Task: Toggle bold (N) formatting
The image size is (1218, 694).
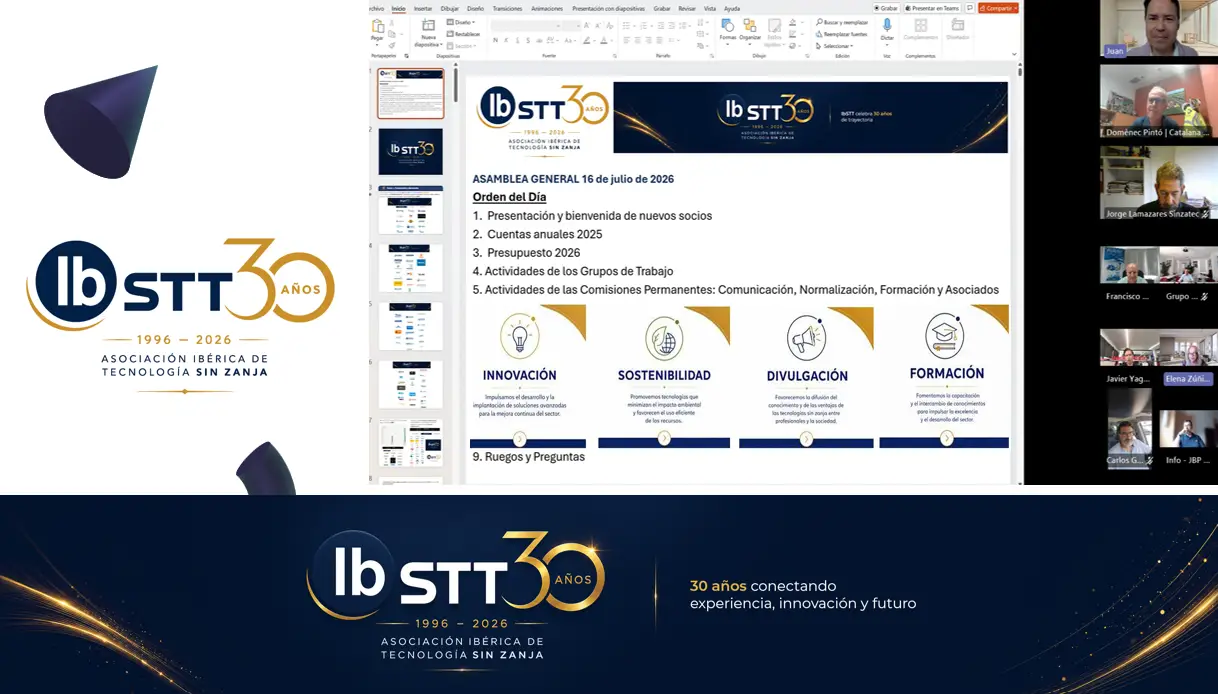Action: (x=495, y=41)
